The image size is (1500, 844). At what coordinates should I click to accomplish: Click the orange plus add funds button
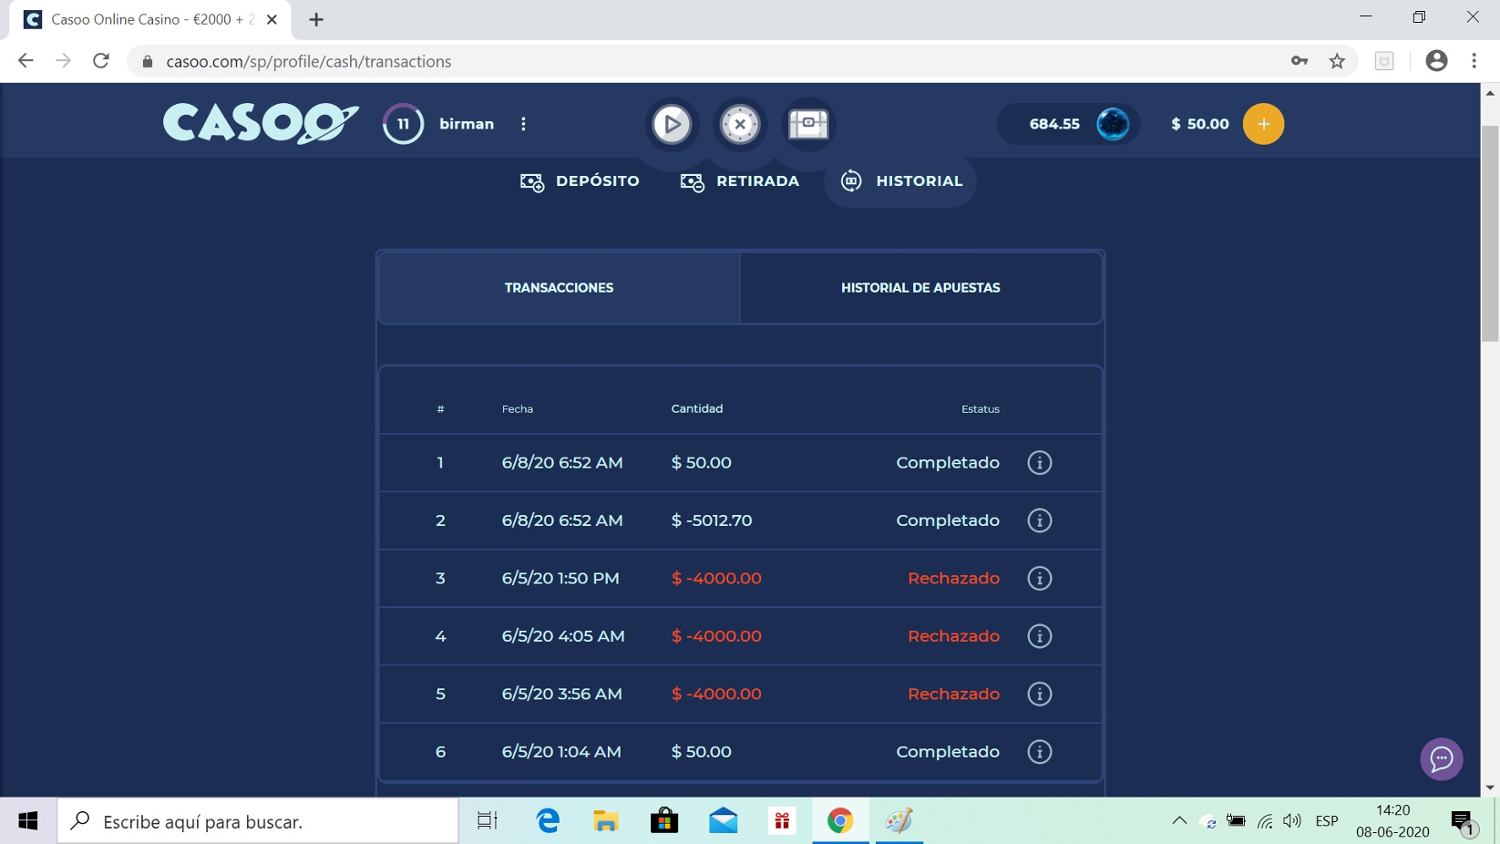tap(1263, 124)
